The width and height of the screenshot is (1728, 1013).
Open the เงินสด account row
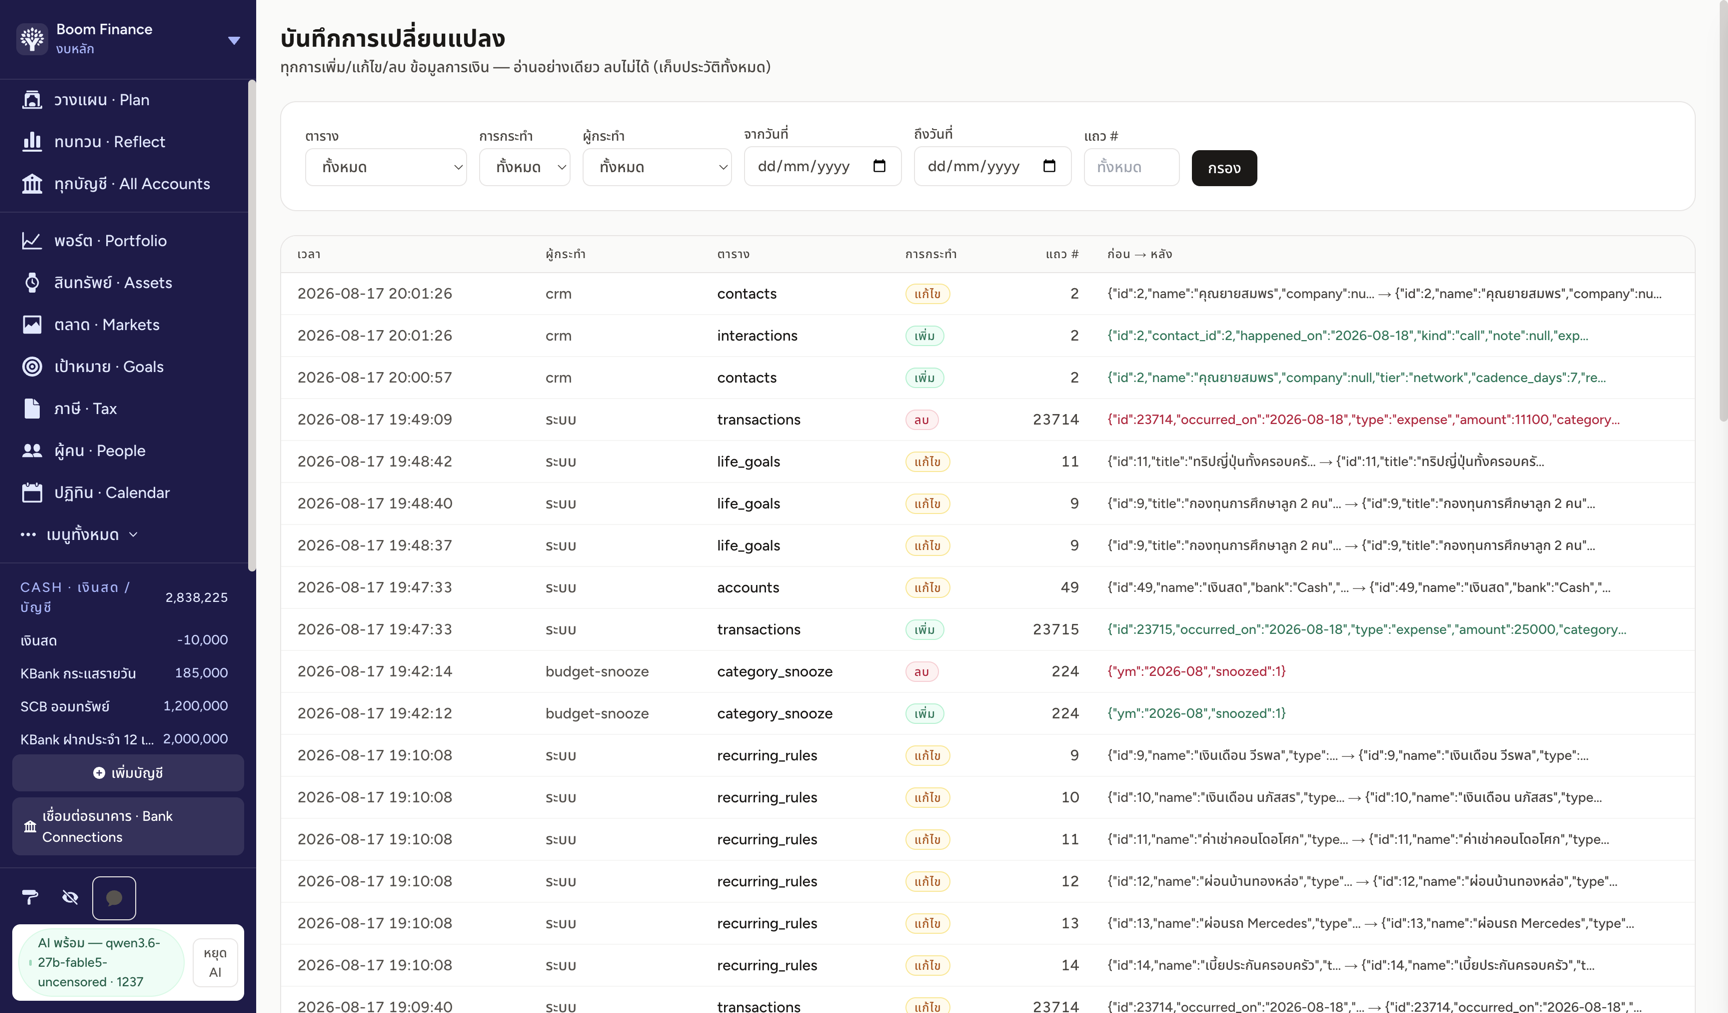point(124,640)
